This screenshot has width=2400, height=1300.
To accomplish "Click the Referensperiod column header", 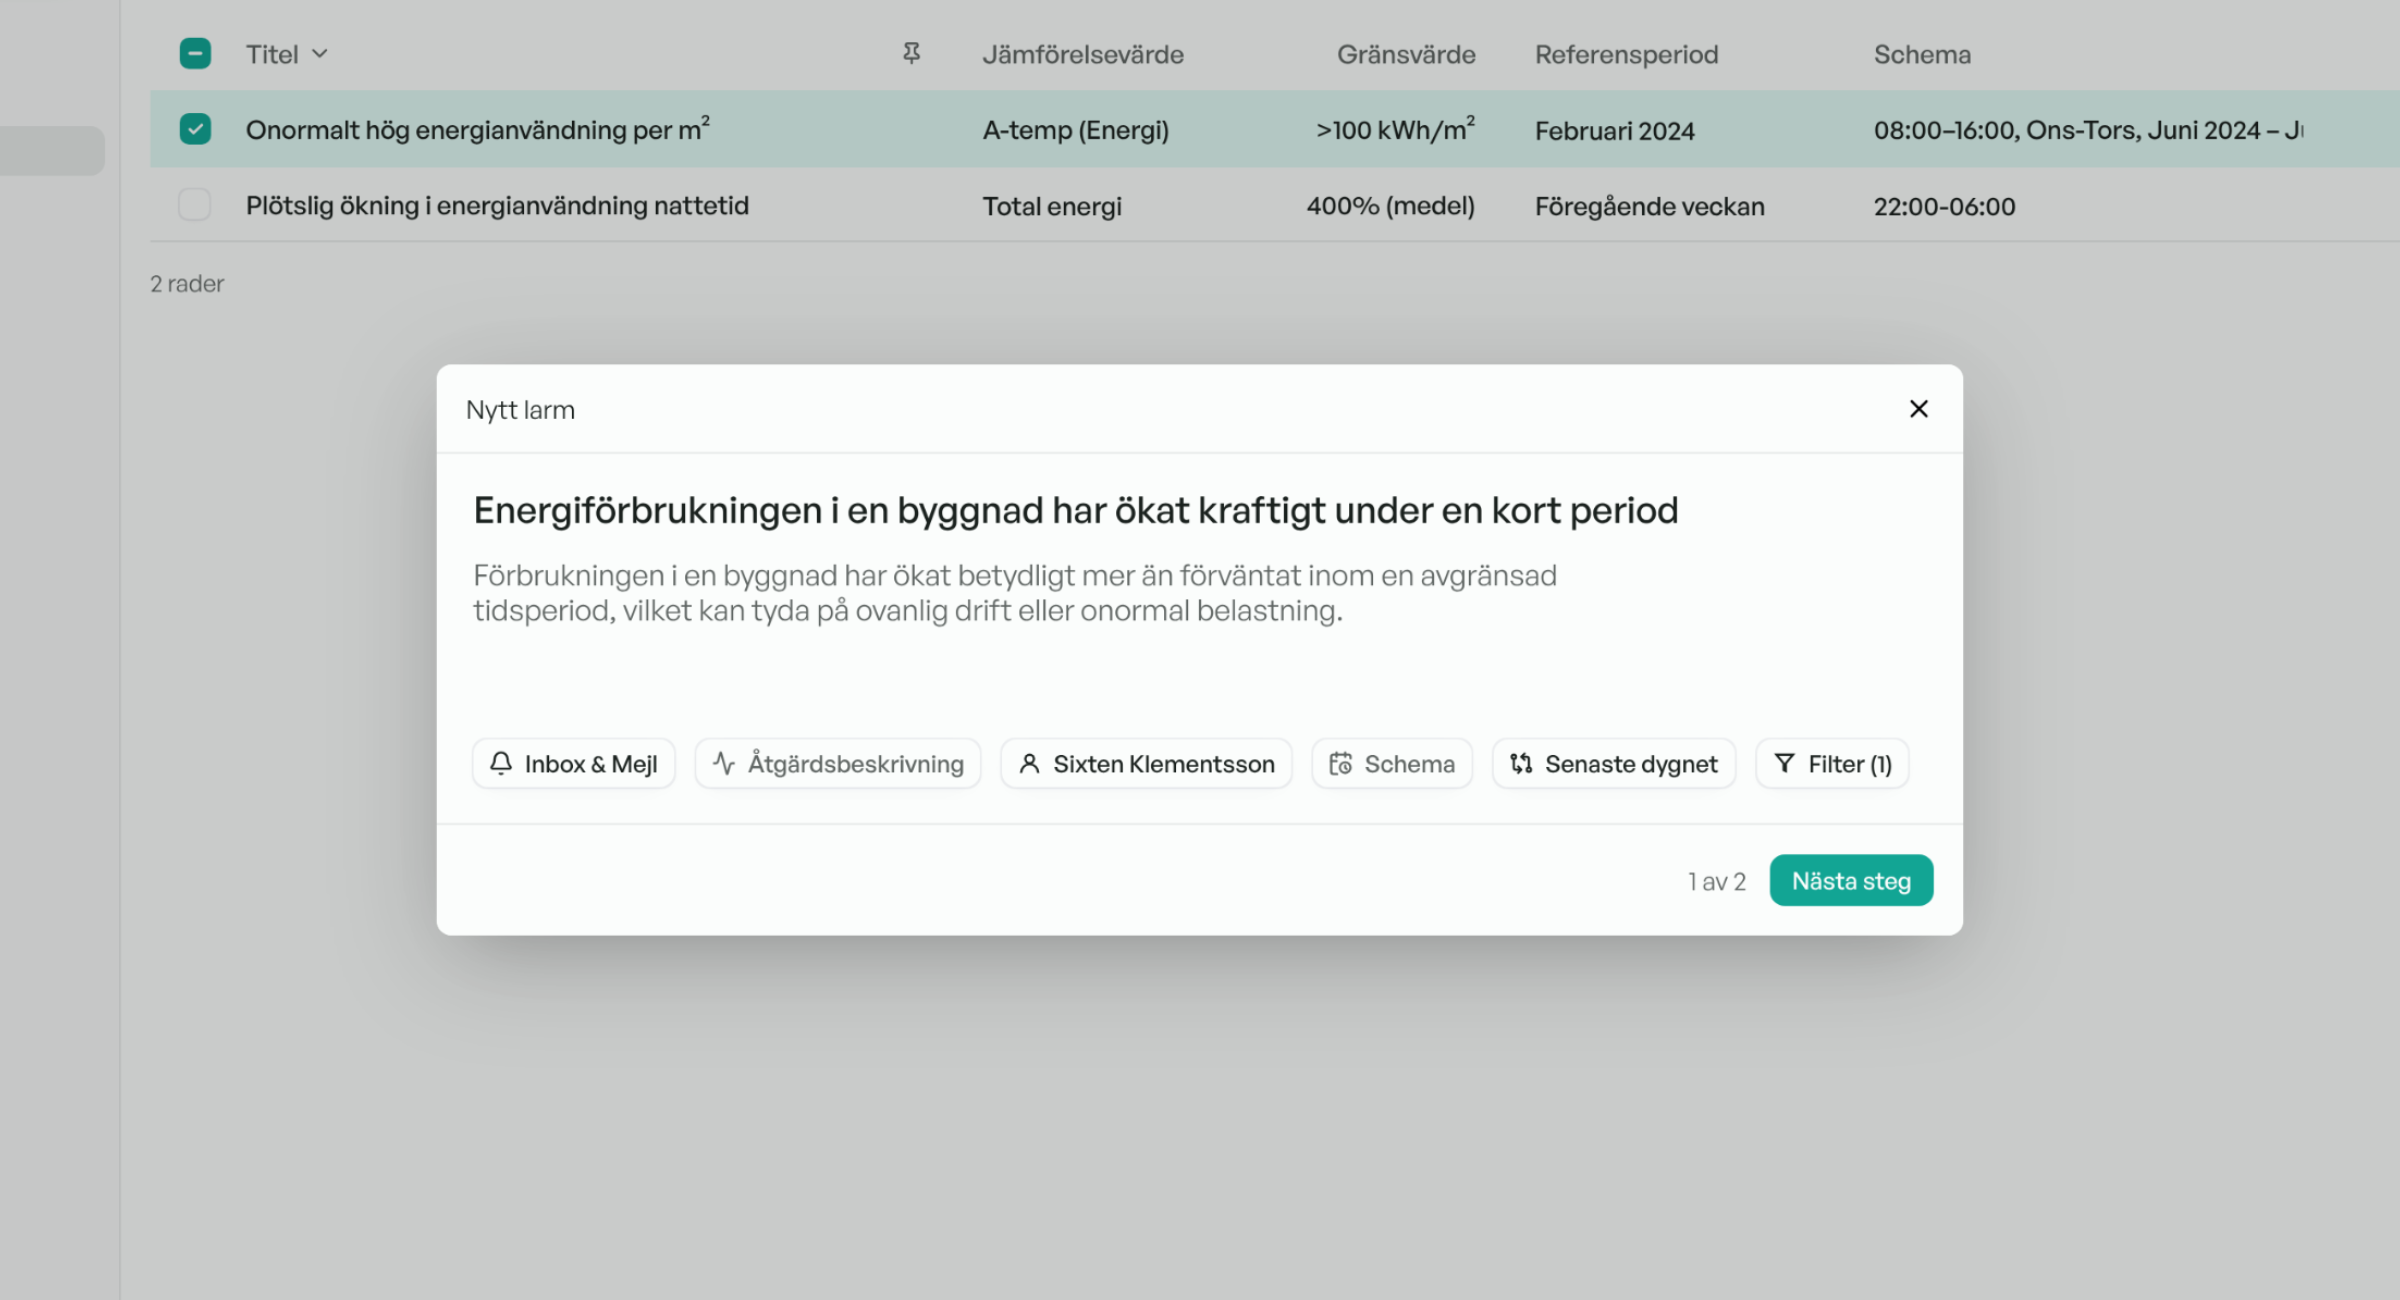I will tap(1626, 55).
